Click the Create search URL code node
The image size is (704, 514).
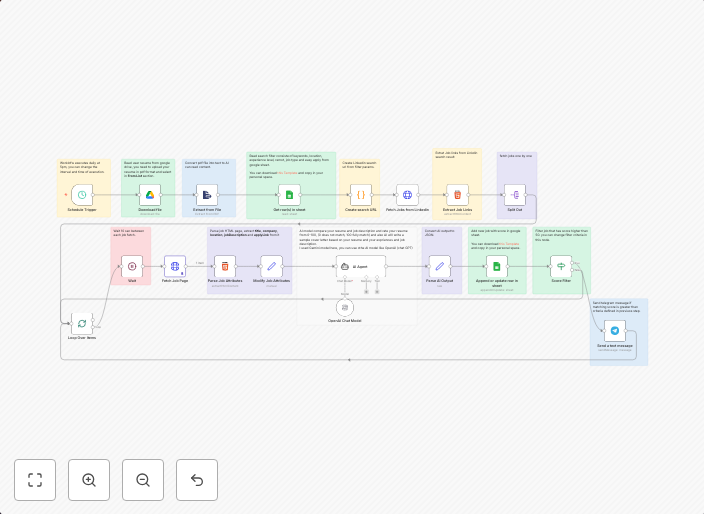click(362, 195)
